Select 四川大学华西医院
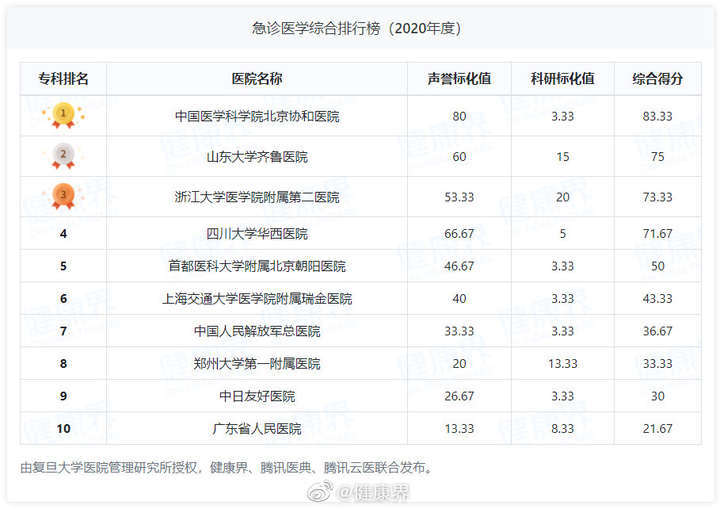Viewport: 720px width, 509px height. coord(257,234)
